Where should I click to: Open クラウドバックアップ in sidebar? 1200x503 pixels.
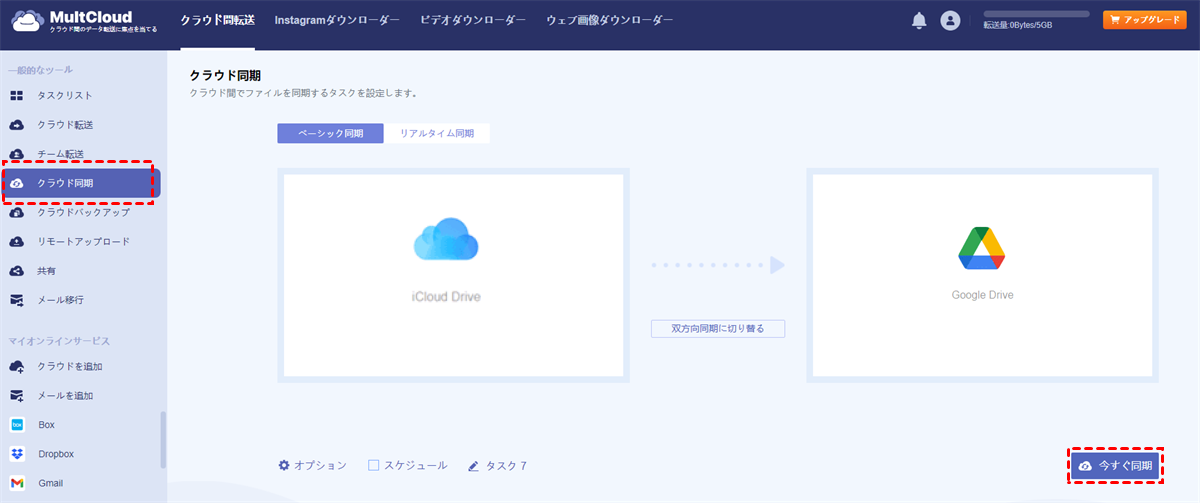tap(82, 213)
